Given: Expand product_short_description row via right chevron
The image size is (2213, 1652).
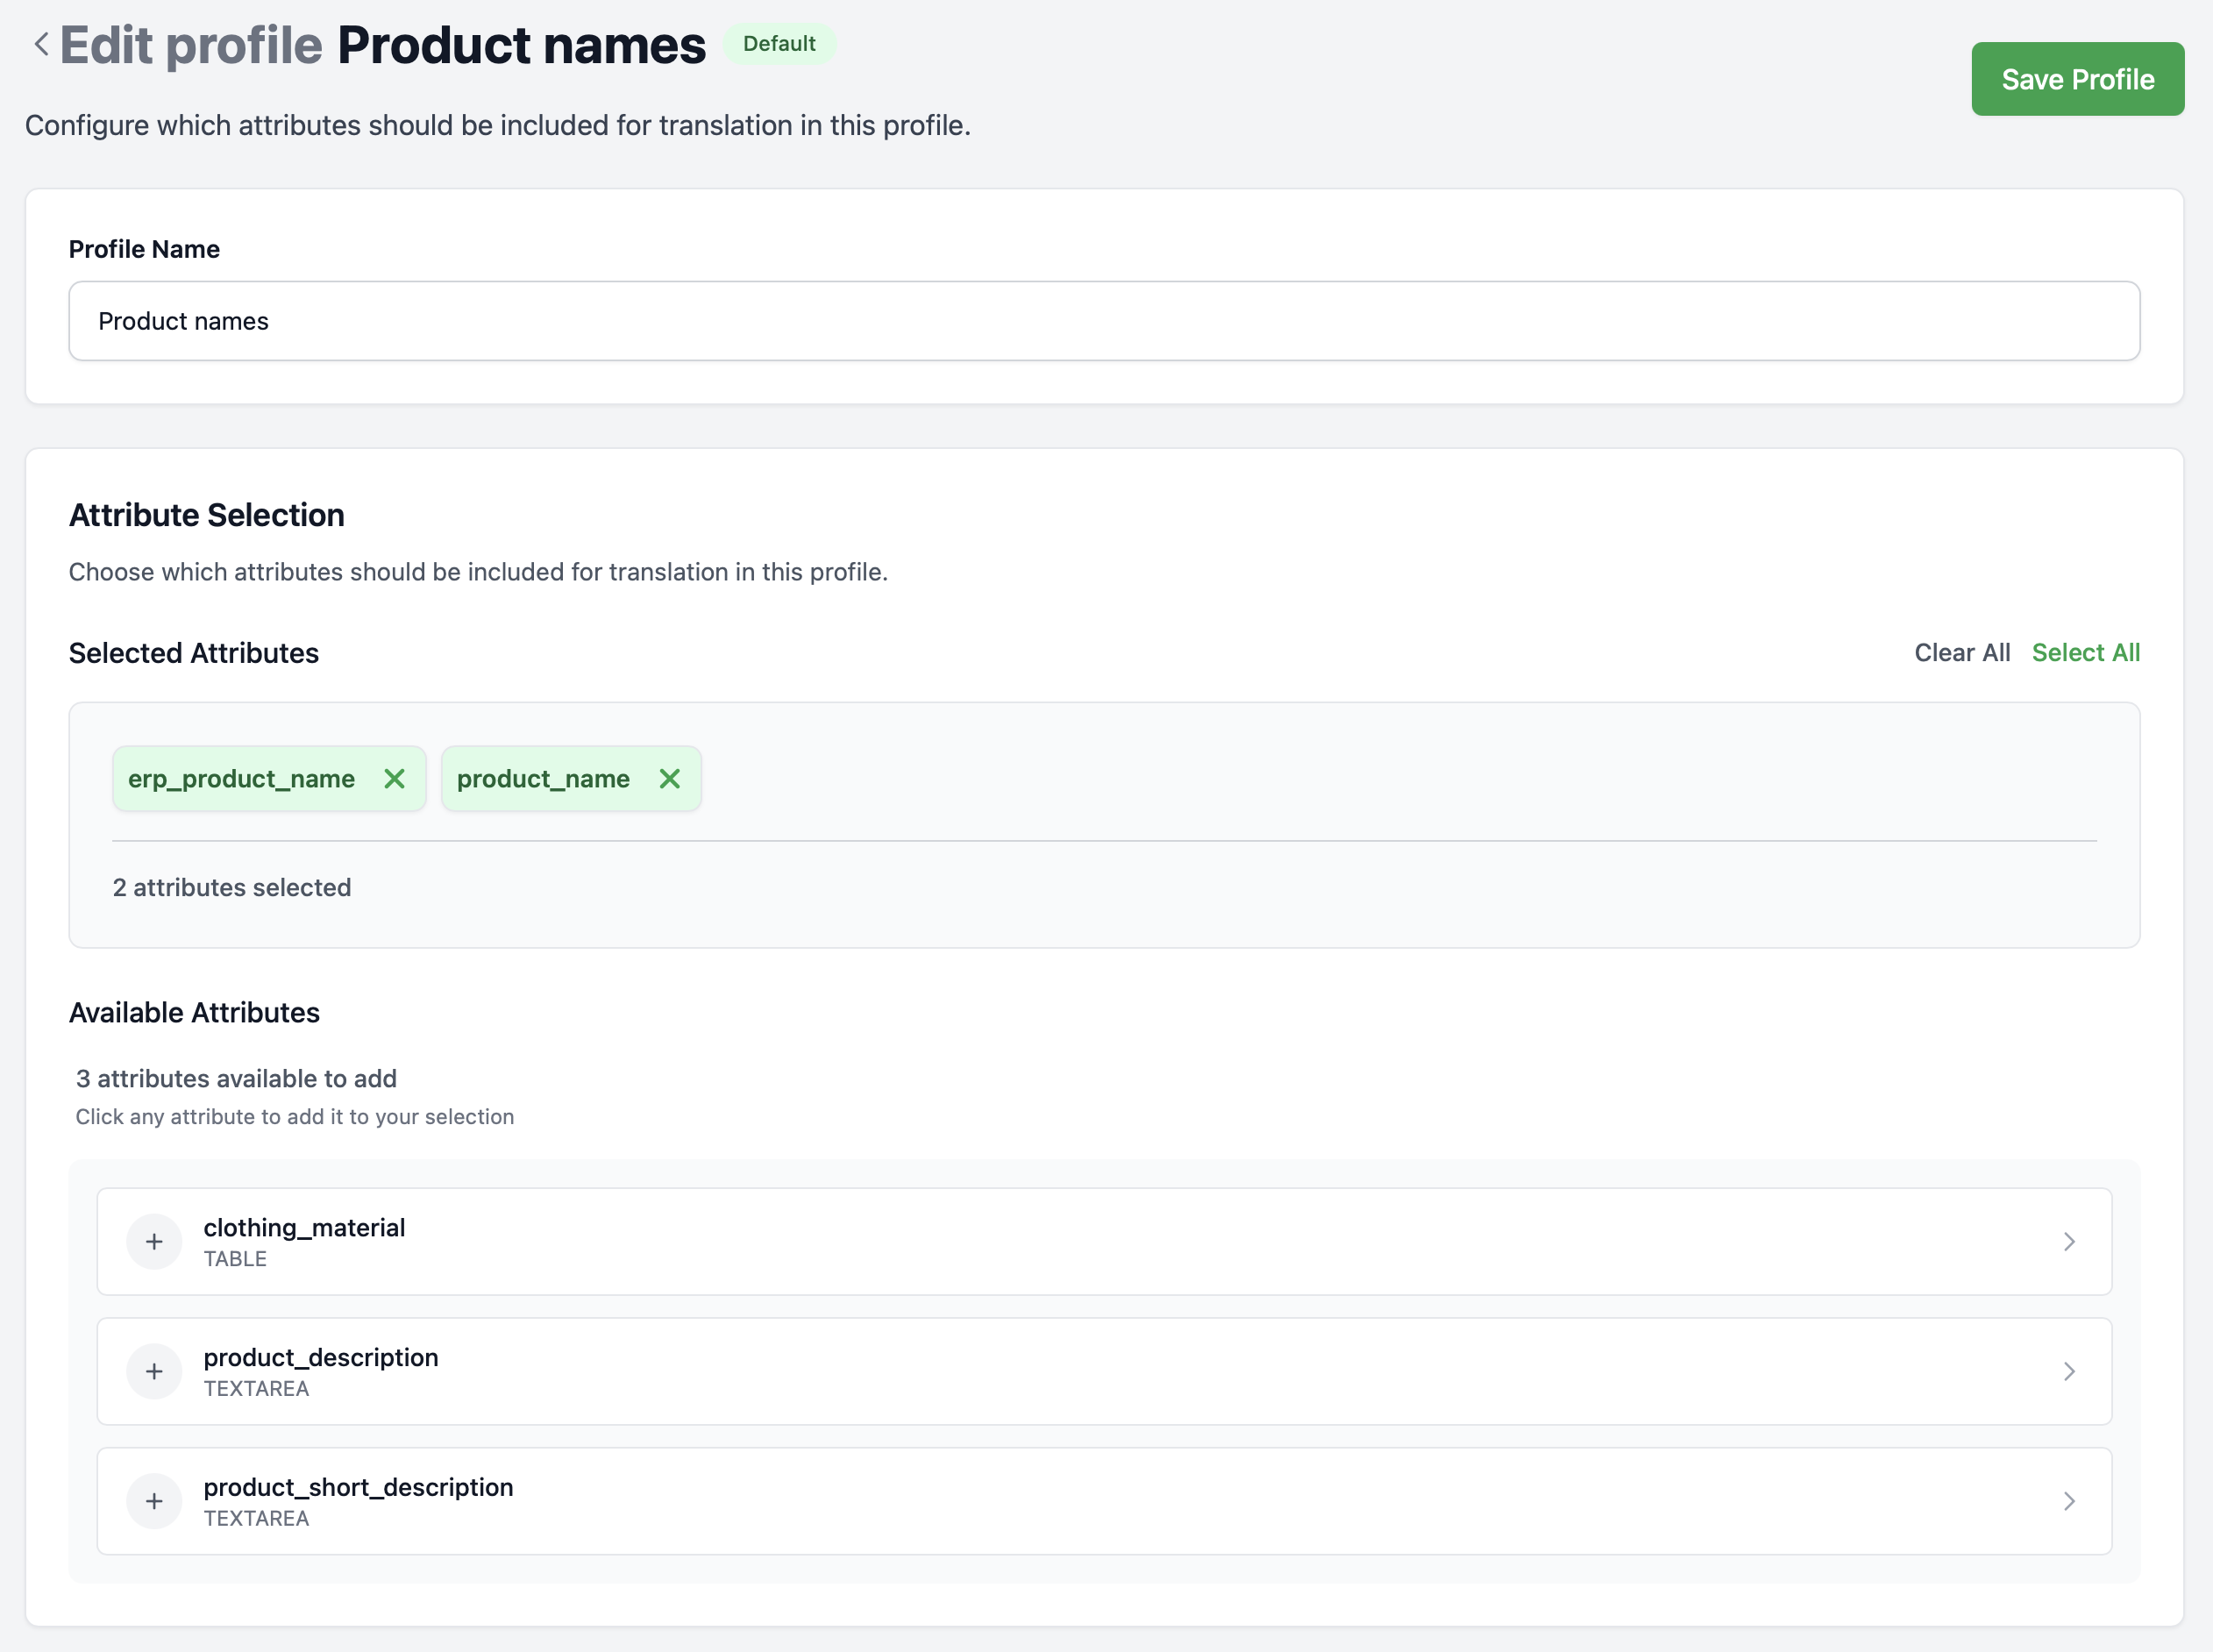Looking at the screenshot, I should coord(2069,1501).
